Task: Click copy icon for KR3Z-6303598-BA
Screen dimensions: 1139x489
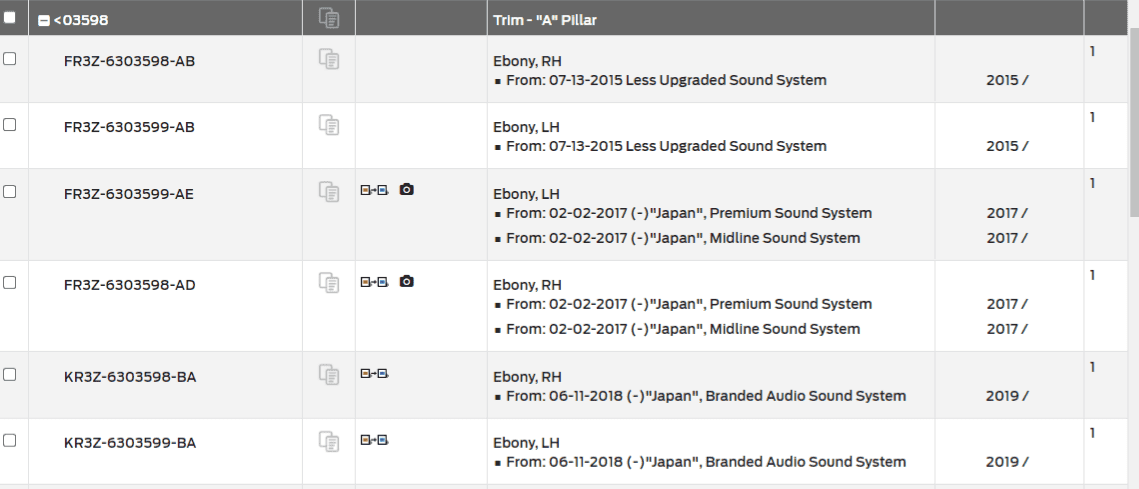Action: pyautogui.click(x=329, y=375)
